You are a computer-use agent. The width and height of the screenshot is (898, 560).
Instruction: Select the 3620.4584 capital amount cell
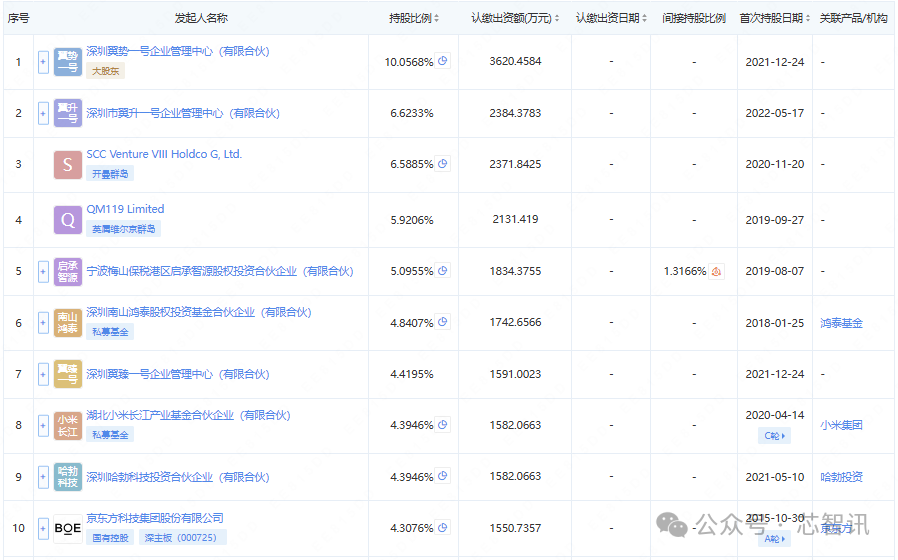[515, 61]
